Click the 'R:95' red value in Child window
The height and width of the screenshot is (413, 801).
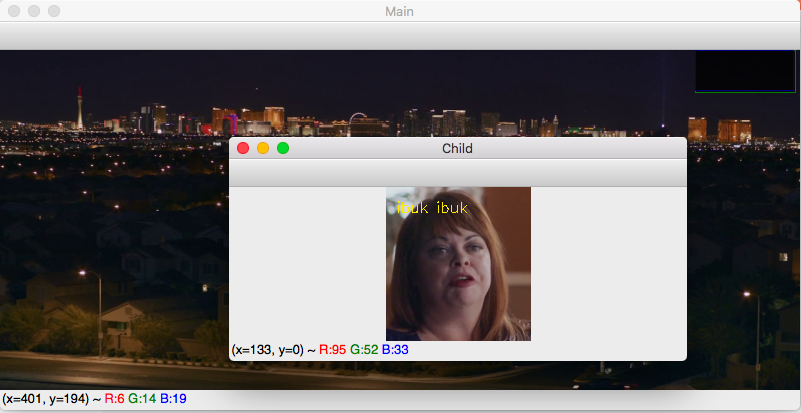click(x=333, y=350)
